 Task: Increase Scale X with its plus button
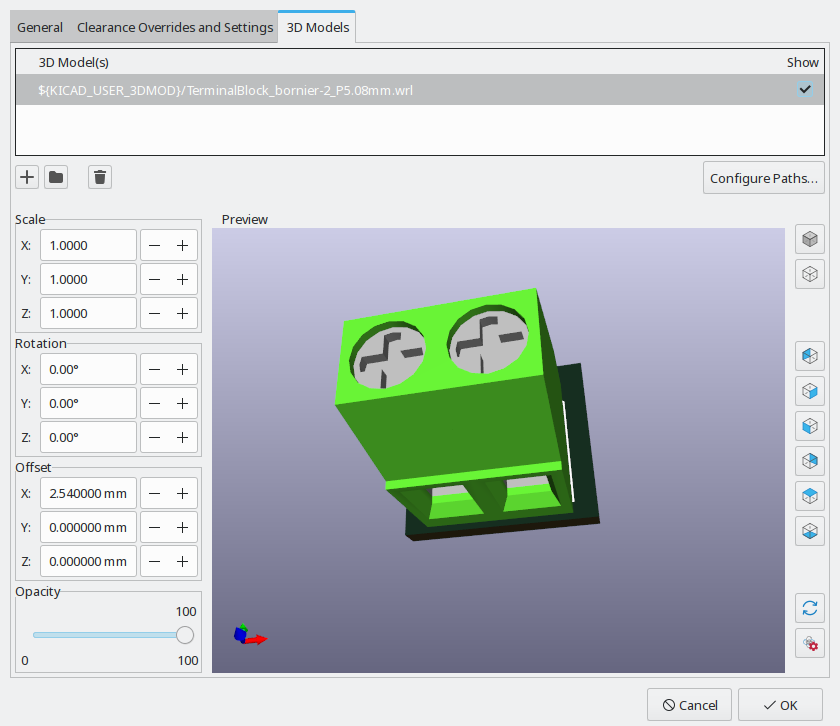click(183, 245)
